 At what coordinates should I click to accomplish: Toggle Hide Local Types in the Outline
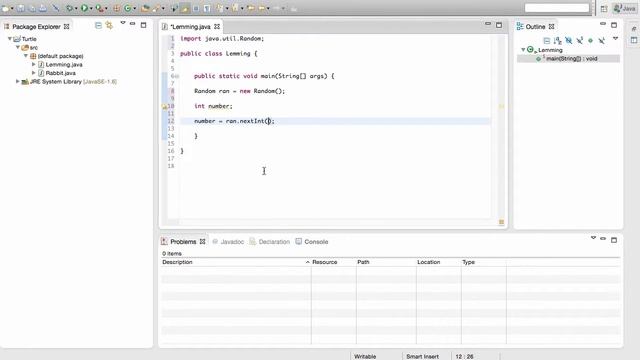601,40
